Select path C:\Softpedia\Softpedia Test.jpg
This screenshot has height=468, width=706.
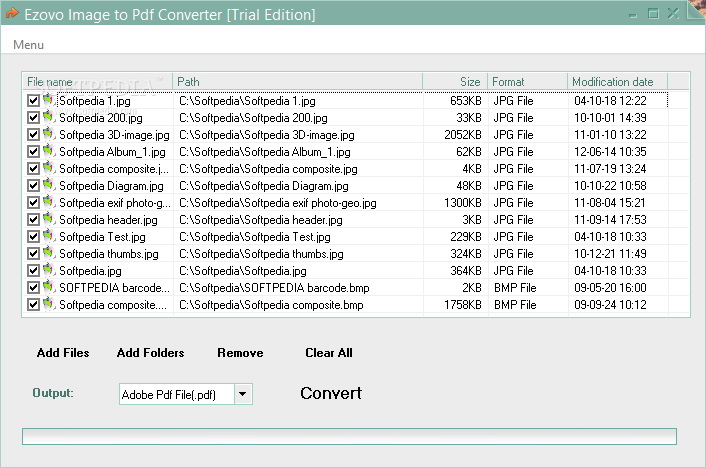click(x=255, y=236)
